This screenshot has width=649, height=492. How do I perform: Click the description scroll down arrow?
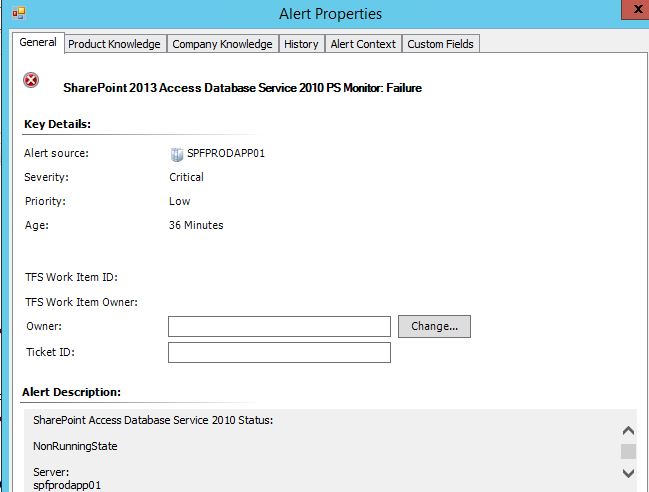(628, 473)
